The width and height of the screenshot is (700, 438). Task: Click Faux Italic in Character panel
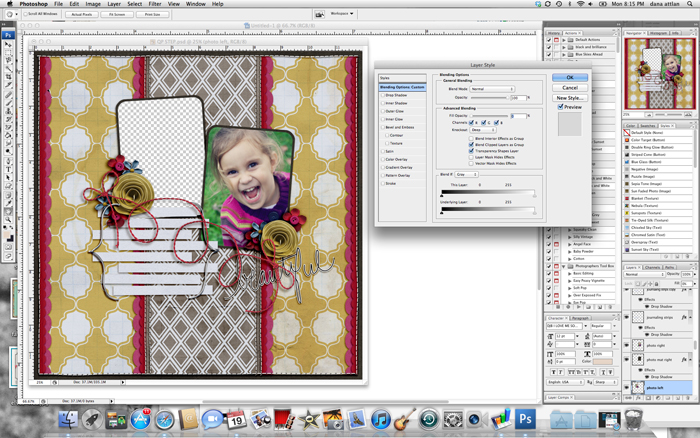(x=561, y=372)
